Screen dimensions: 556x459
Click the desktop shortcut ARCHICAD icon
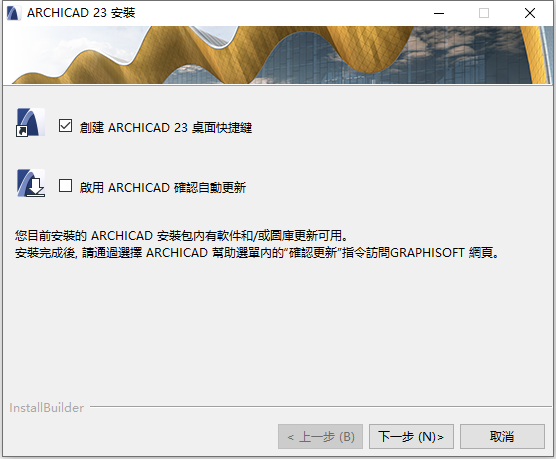click(x=30, y=122)
